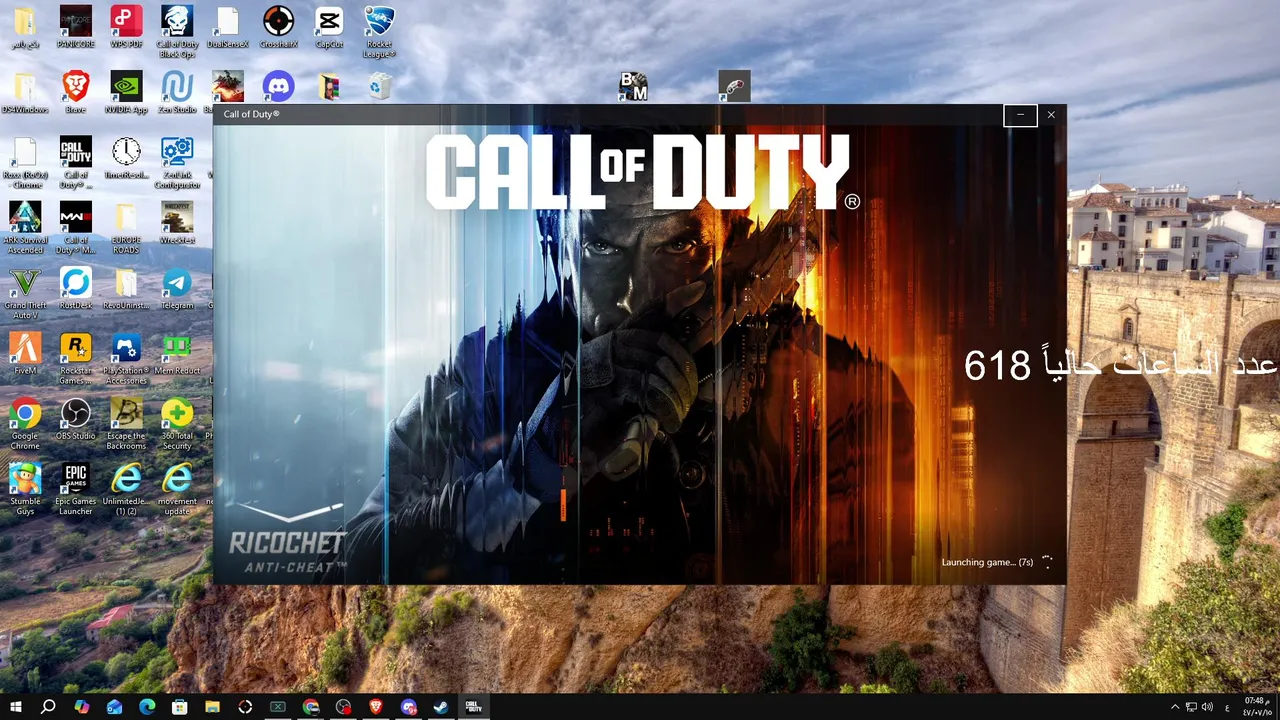Open the Brave browser desktop icon
The image size is (1280, 720).
[76, 92]
